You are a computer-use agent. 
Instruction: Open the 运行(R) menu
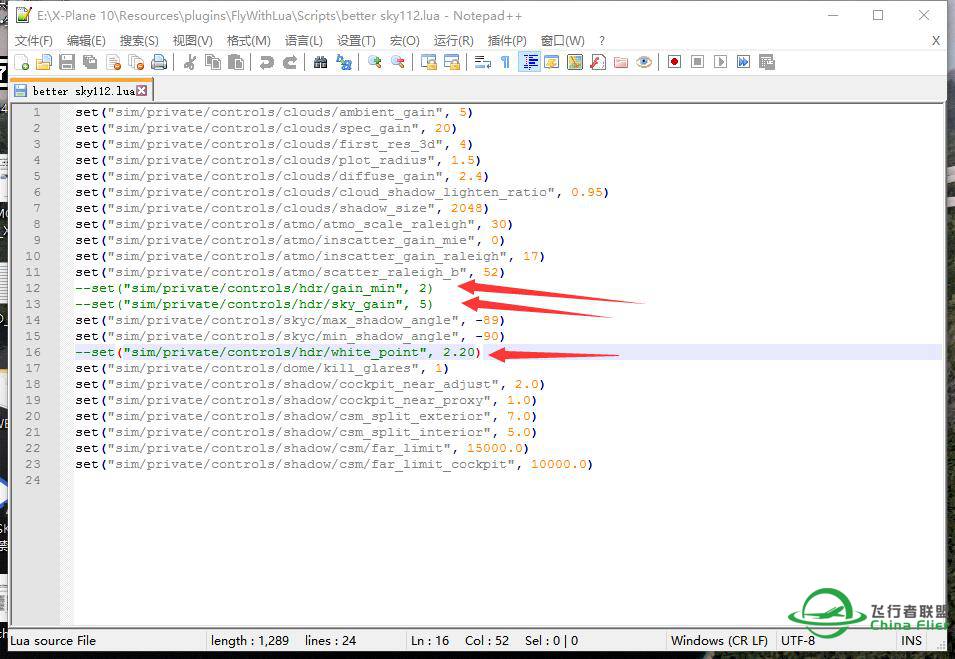click(x=453, y=41)
